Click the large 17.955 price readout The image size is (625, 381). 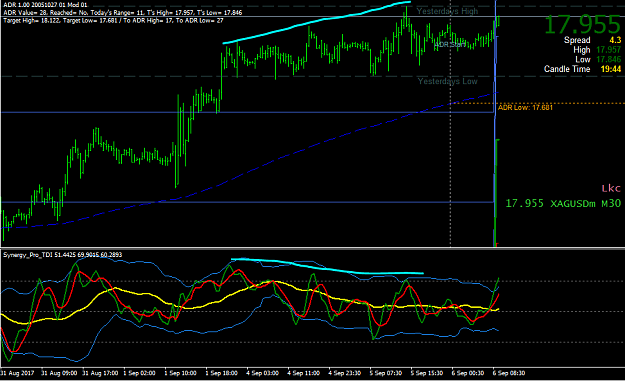(x=582, y=24)
